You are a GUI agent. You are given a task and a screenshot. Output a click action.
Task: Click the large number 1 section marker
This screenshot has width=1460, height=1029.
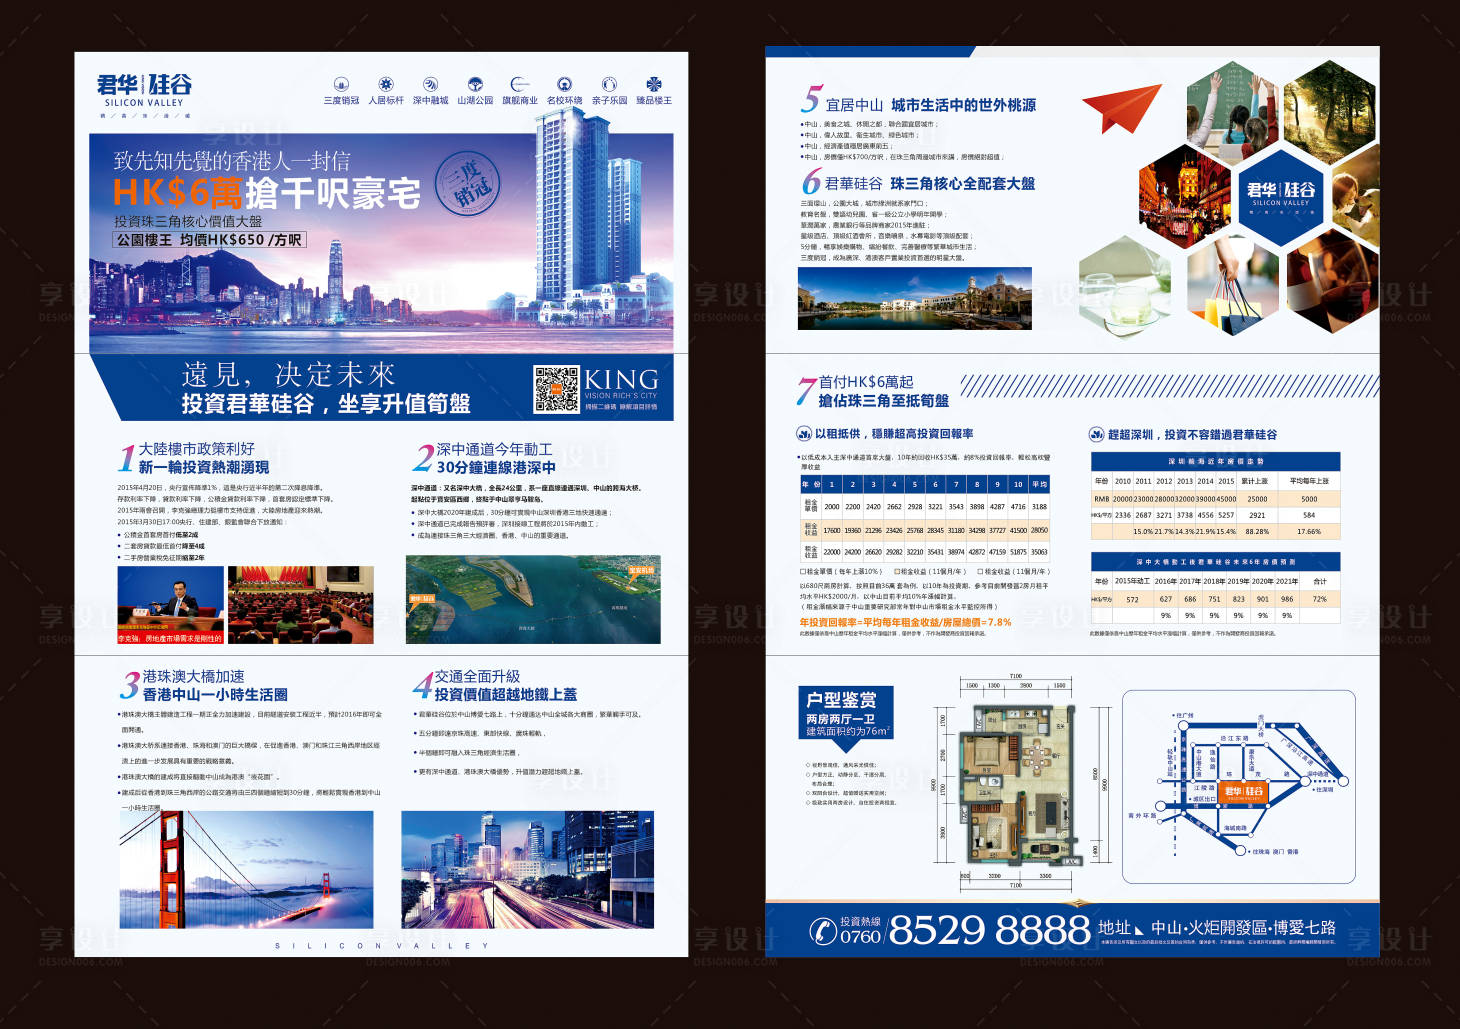[x=126, y=458]
